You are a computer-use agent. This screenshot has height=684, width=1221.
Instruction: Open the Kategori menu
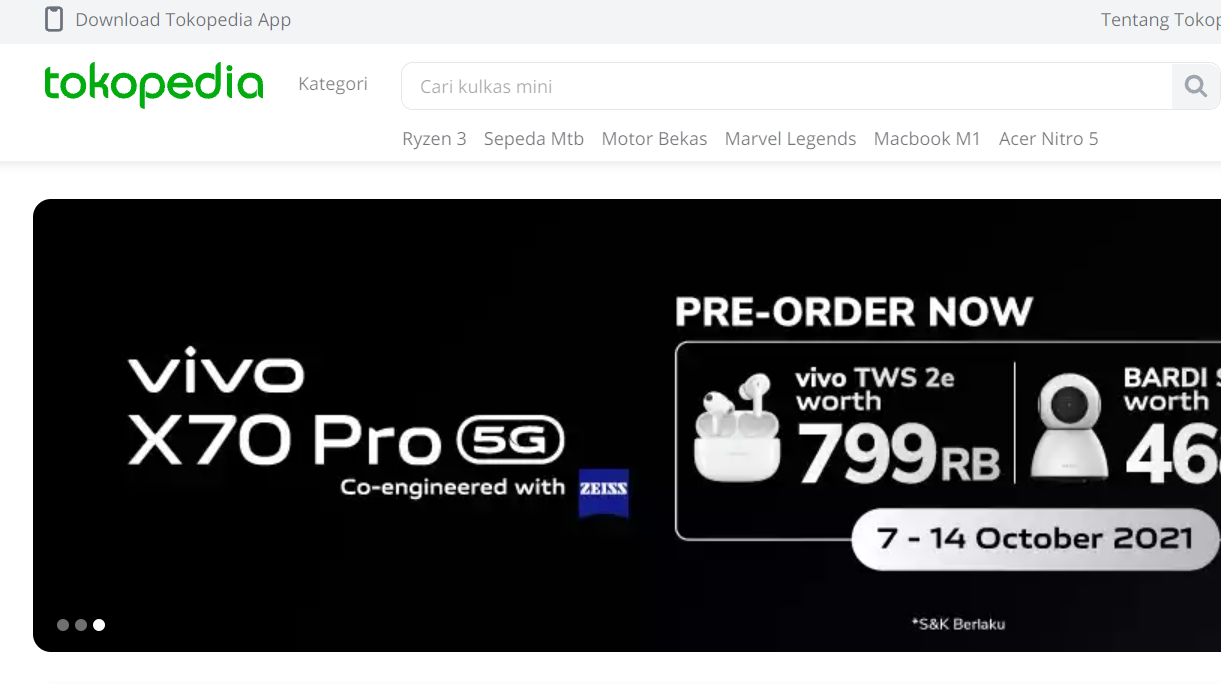pos(333,84)
